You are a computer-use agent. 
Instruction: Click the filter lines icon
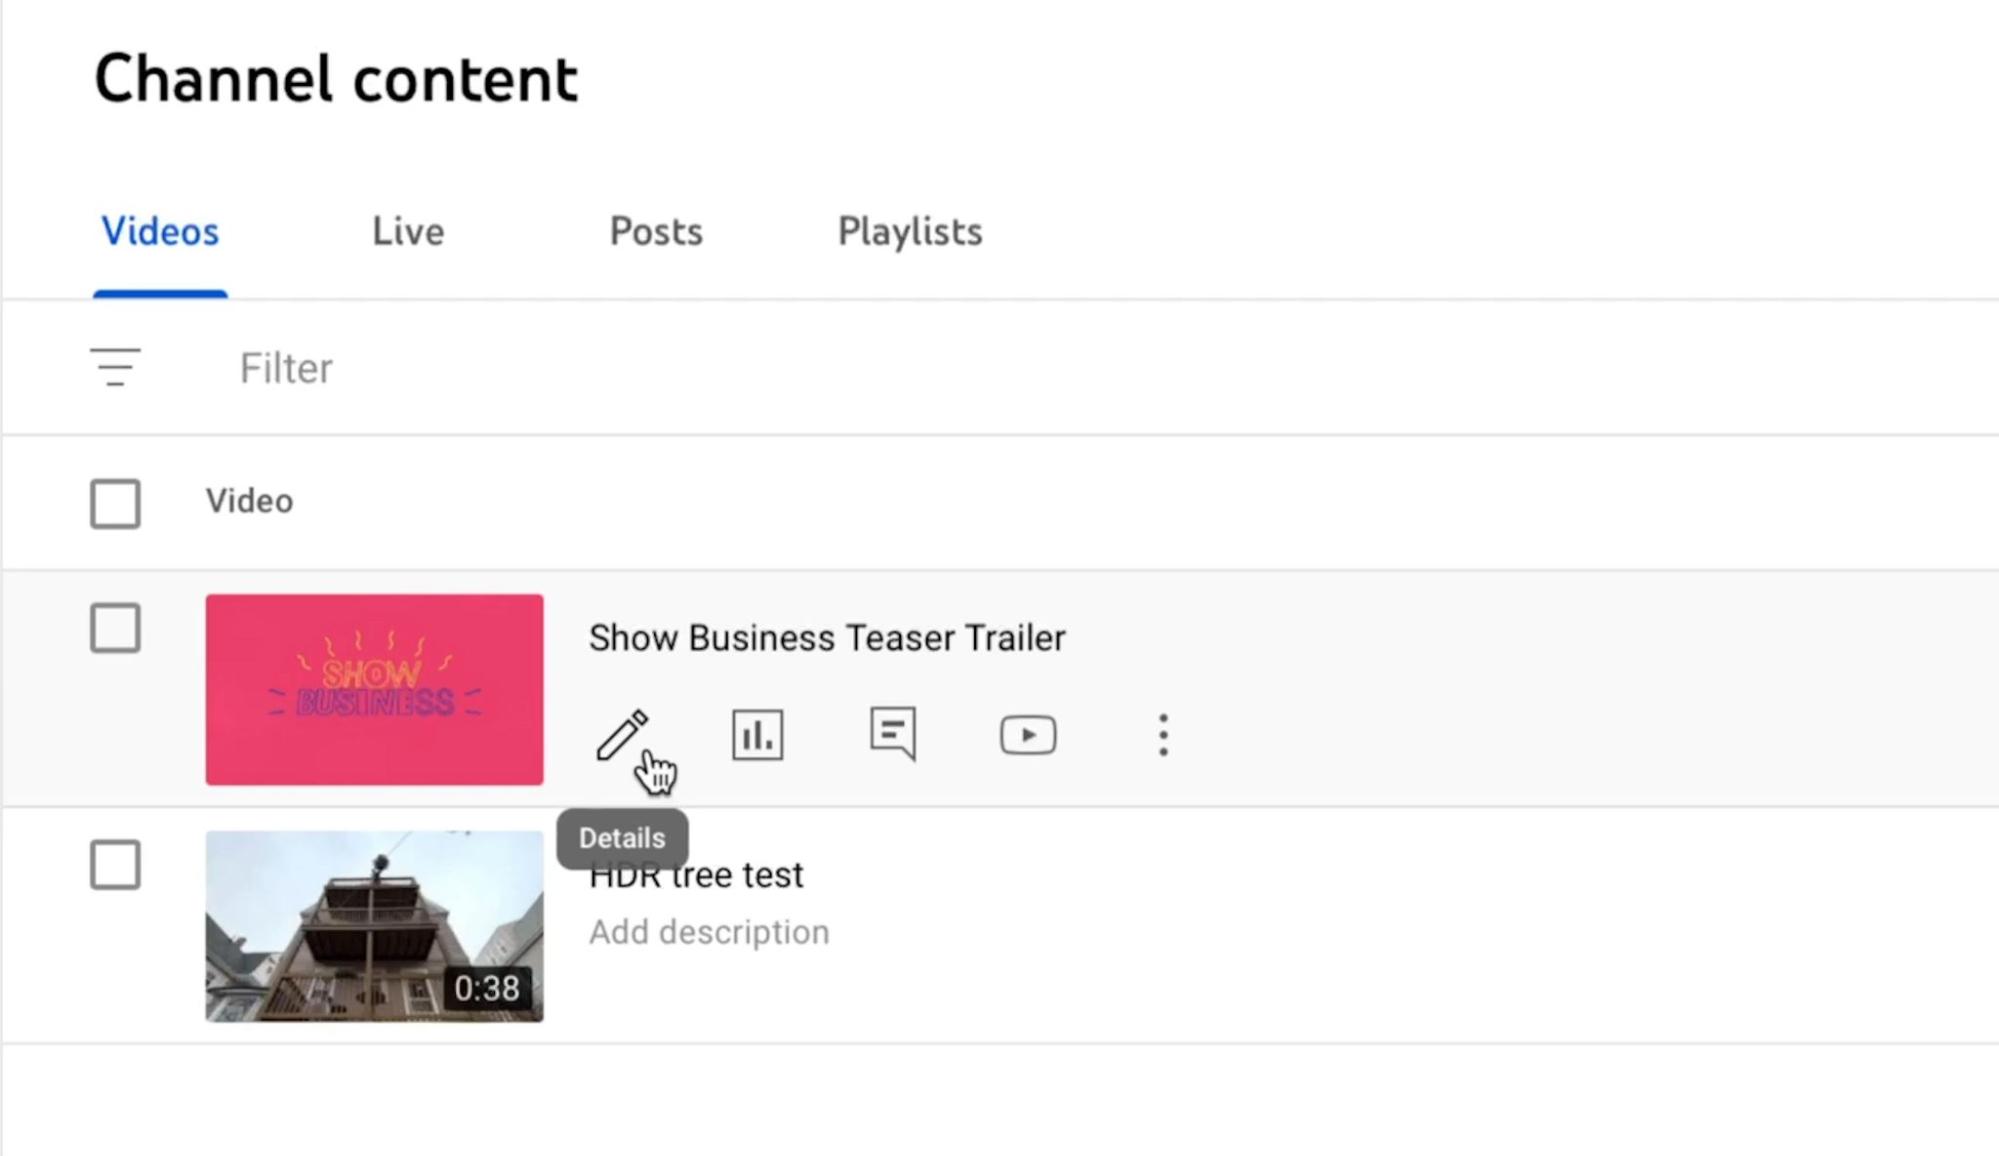tap(115, 367)
